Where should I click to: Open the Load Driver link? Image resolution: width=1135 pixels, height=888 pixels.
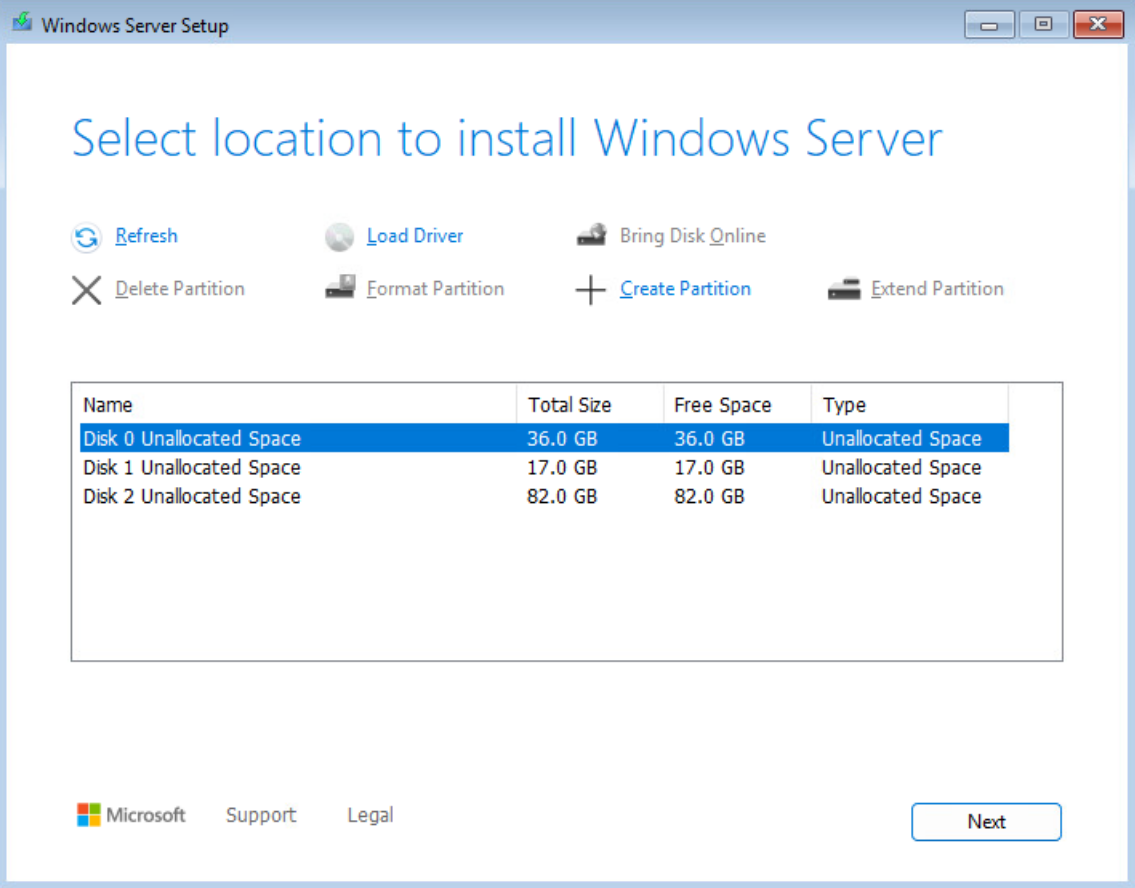[415, 236]
